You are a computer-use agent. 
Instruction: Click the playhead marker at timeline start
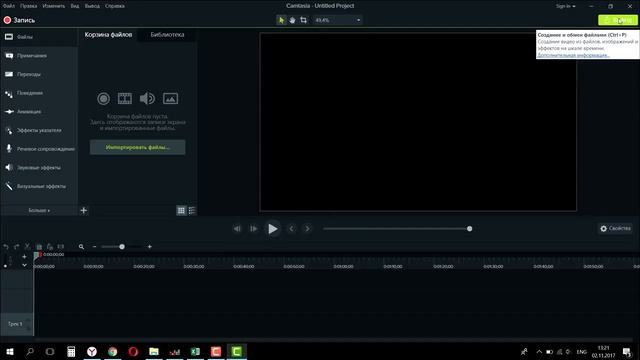coord(37,255)
